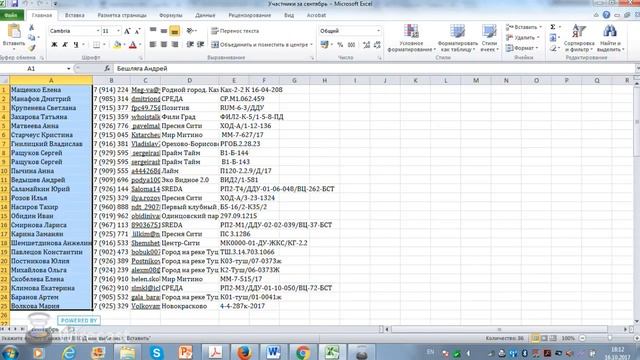Toggle middle vertical alignment
Viewport: 640px width, 360px height.
point(164,31)
